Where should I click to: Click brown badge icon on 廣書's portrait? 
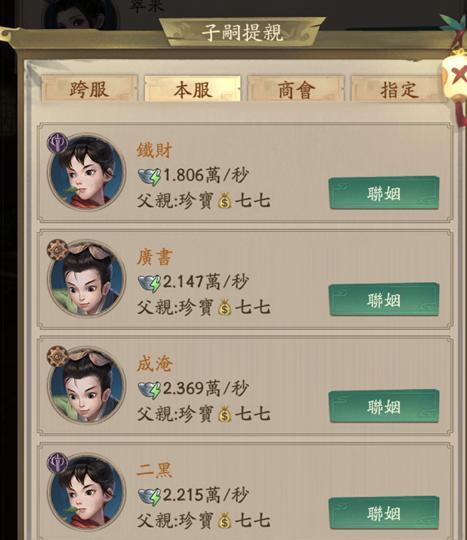(x=58, y=249)
